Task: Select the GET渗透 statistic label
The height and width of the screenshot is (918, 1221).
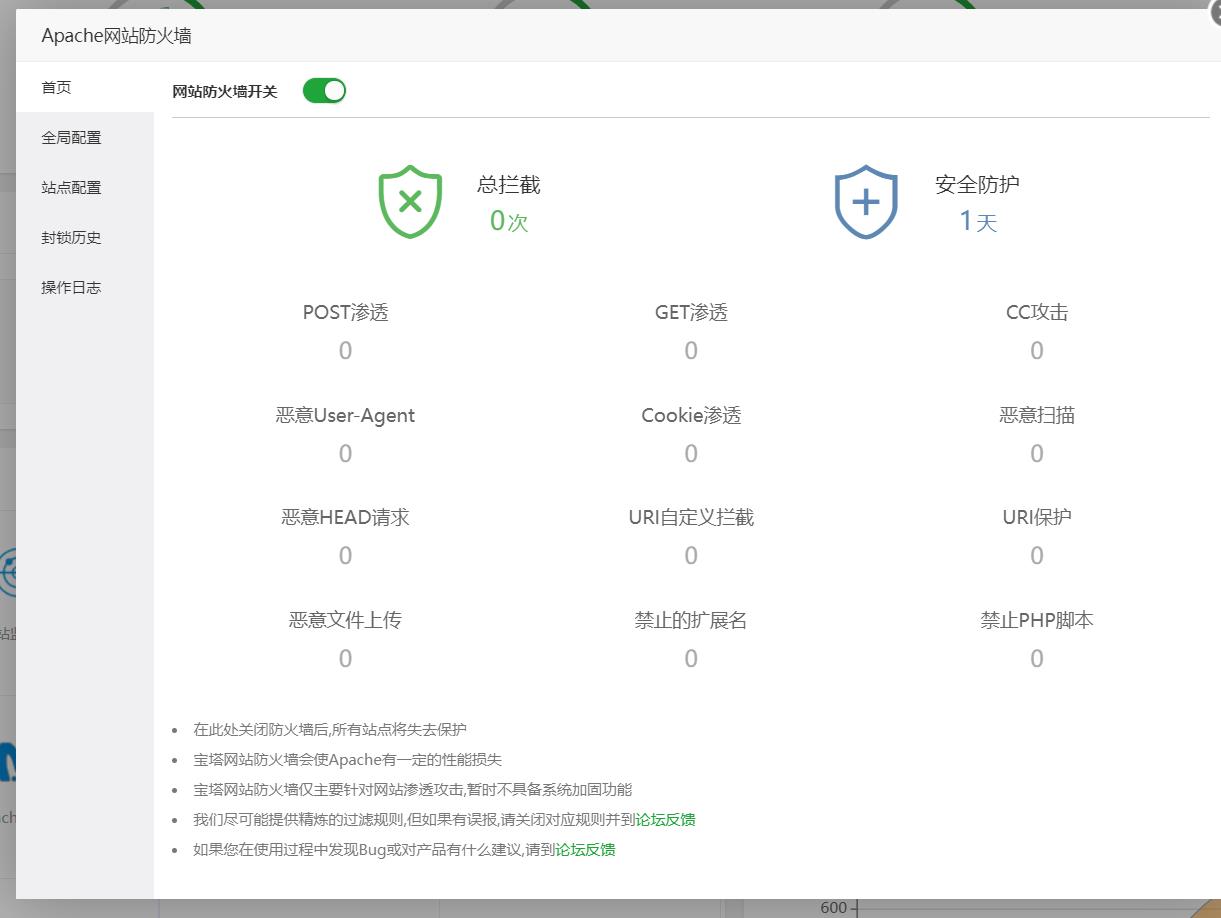Action: (x=691, y=313)
